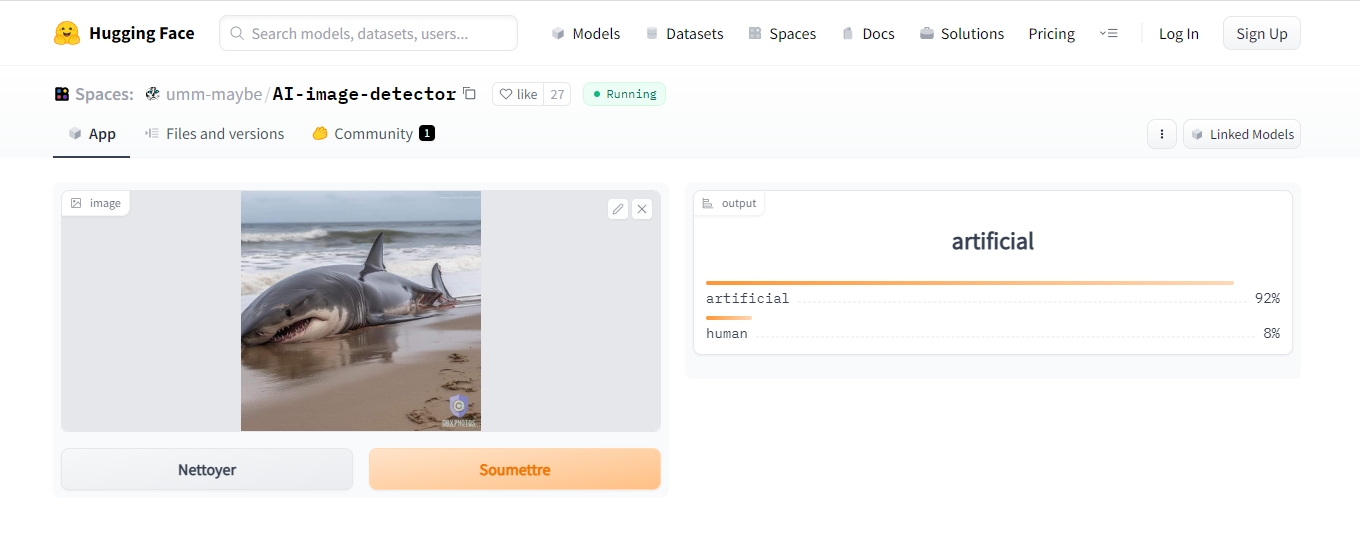Viewport: 1360px width, 558px height.
Task: Click the output label tag
Action: click(x=729, y=203)
